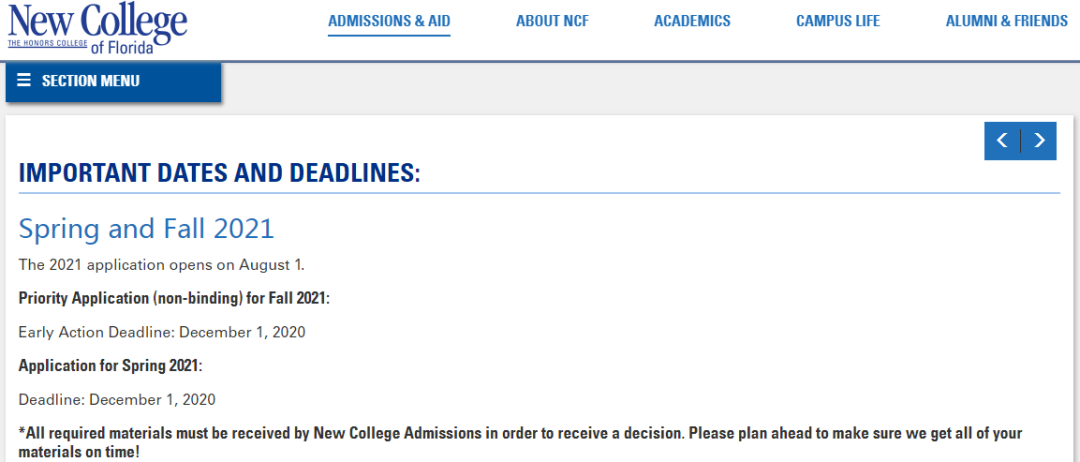Click the New College wordmark logo
Screen dimensions: 1080x462
tap(97, 28)
